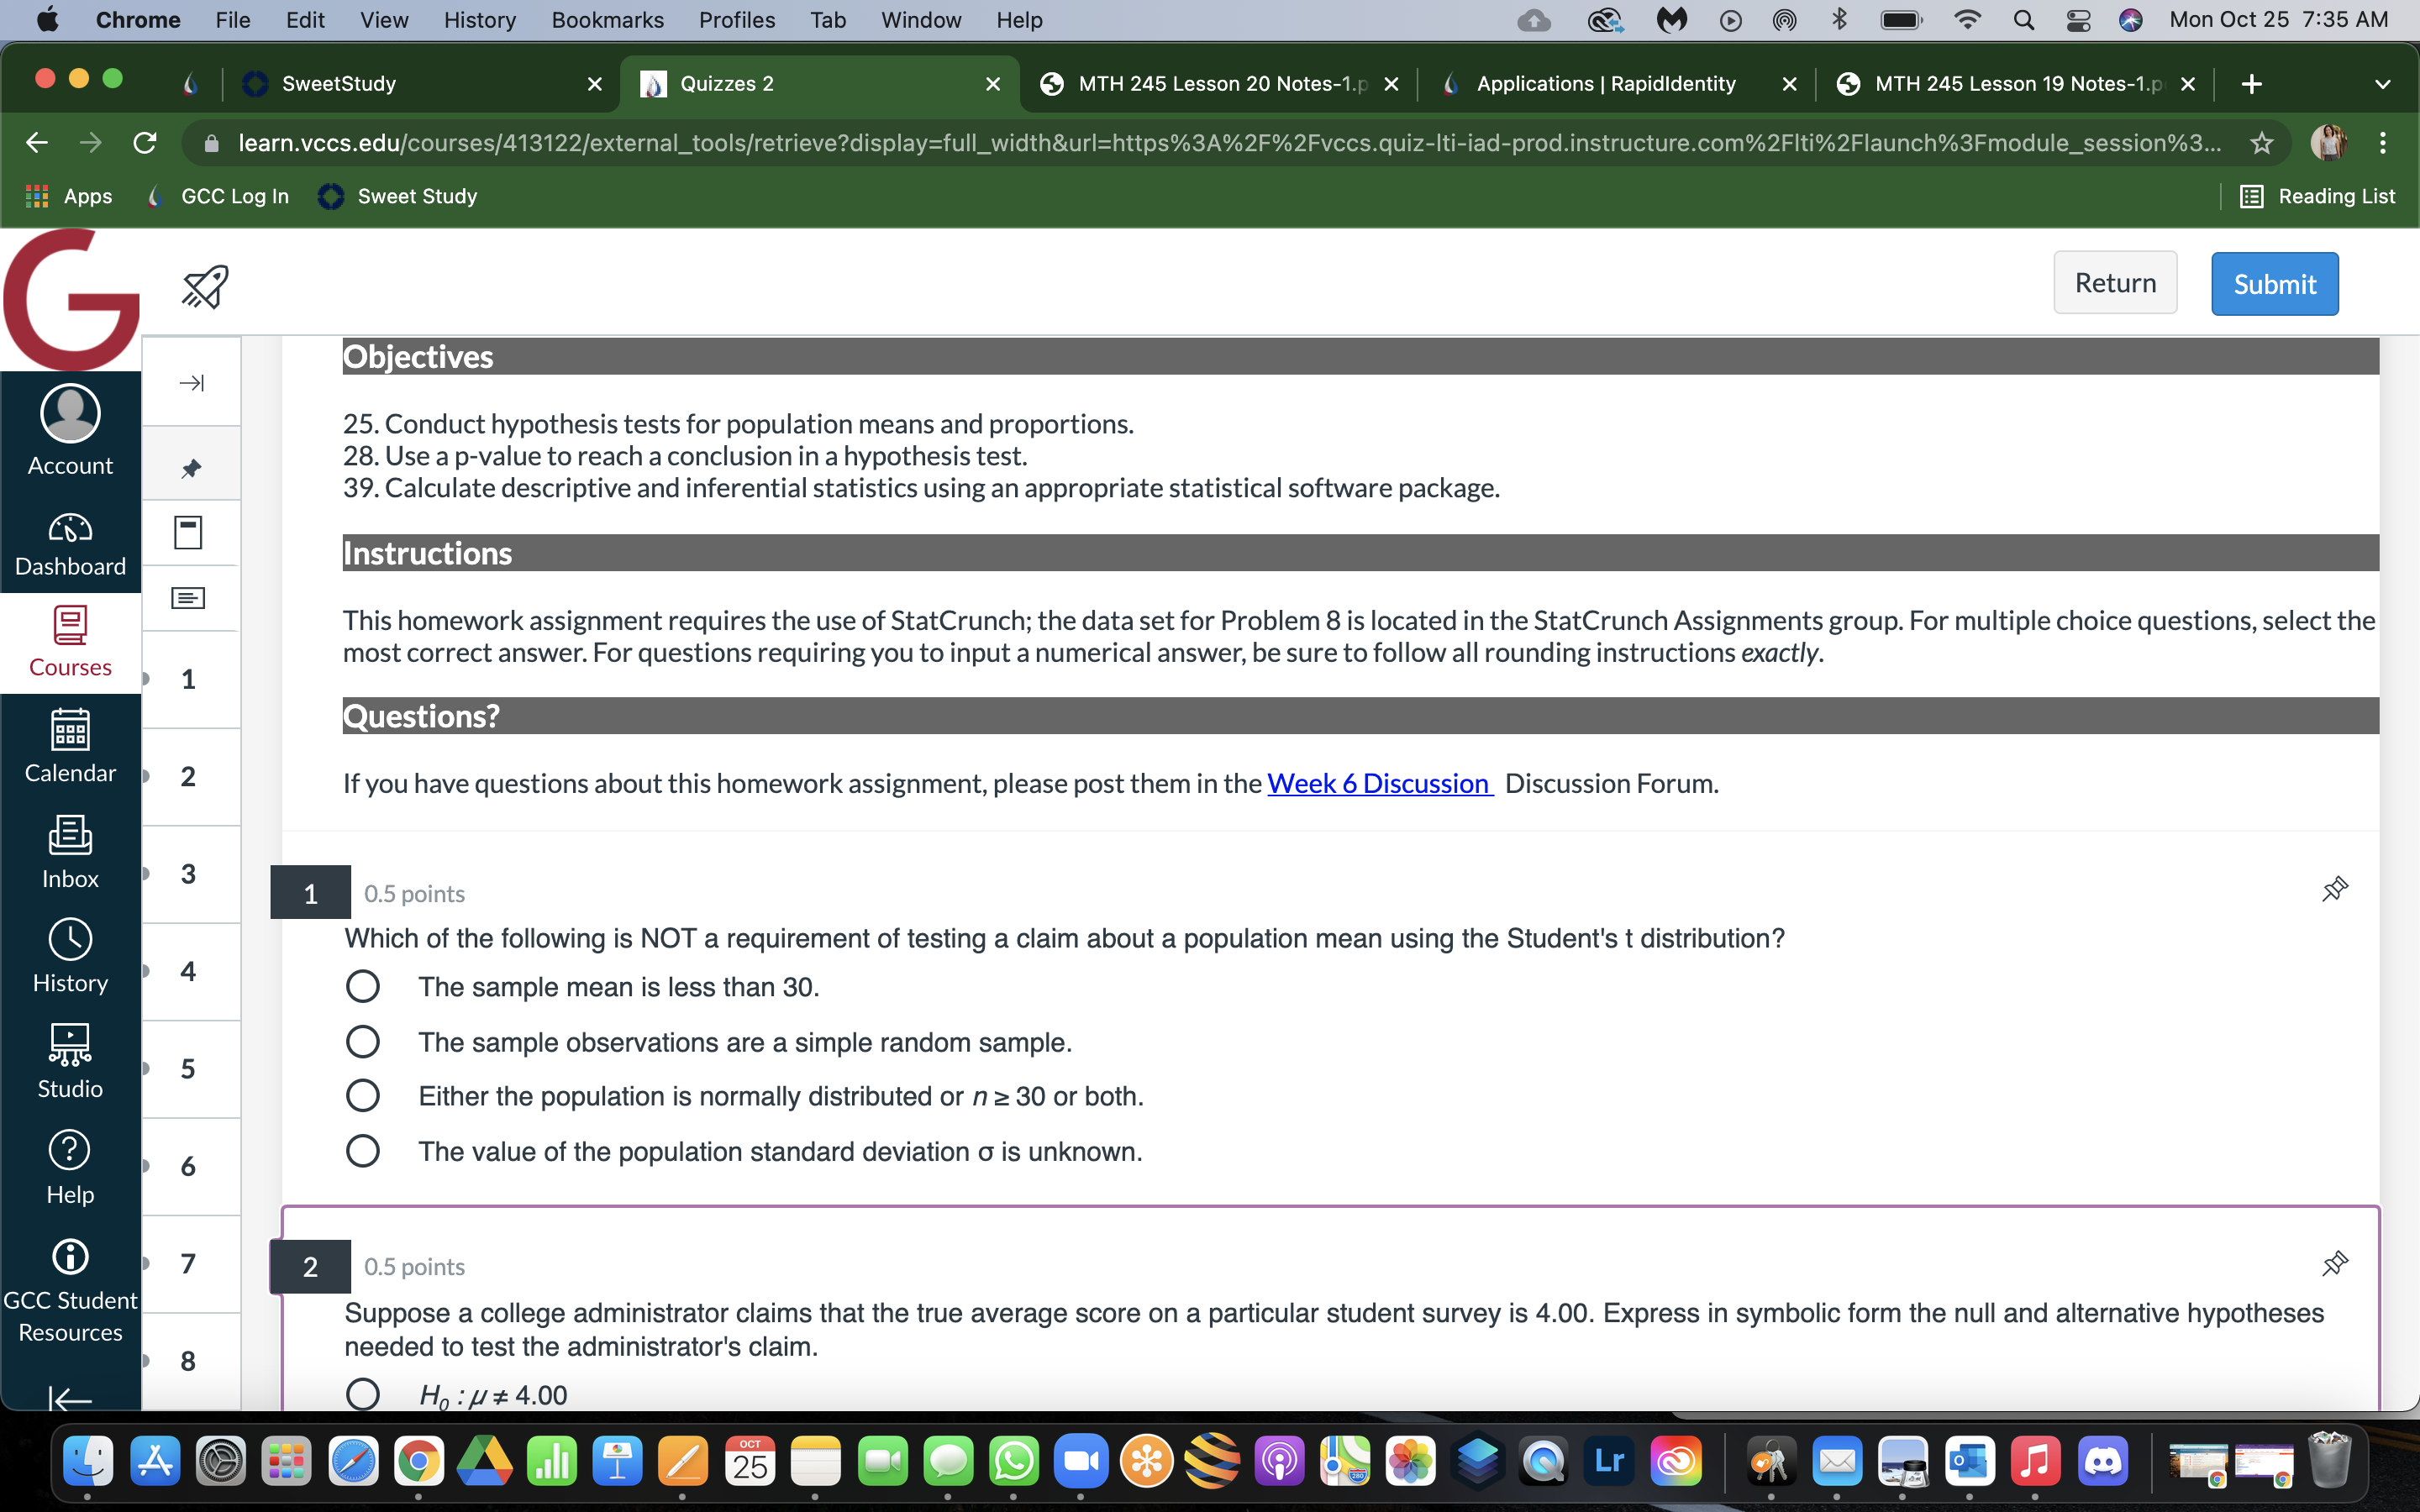Open the Calendar sidebar icon
The height and width of the screenshot is (1512, 2420).
tap(70, 746)
